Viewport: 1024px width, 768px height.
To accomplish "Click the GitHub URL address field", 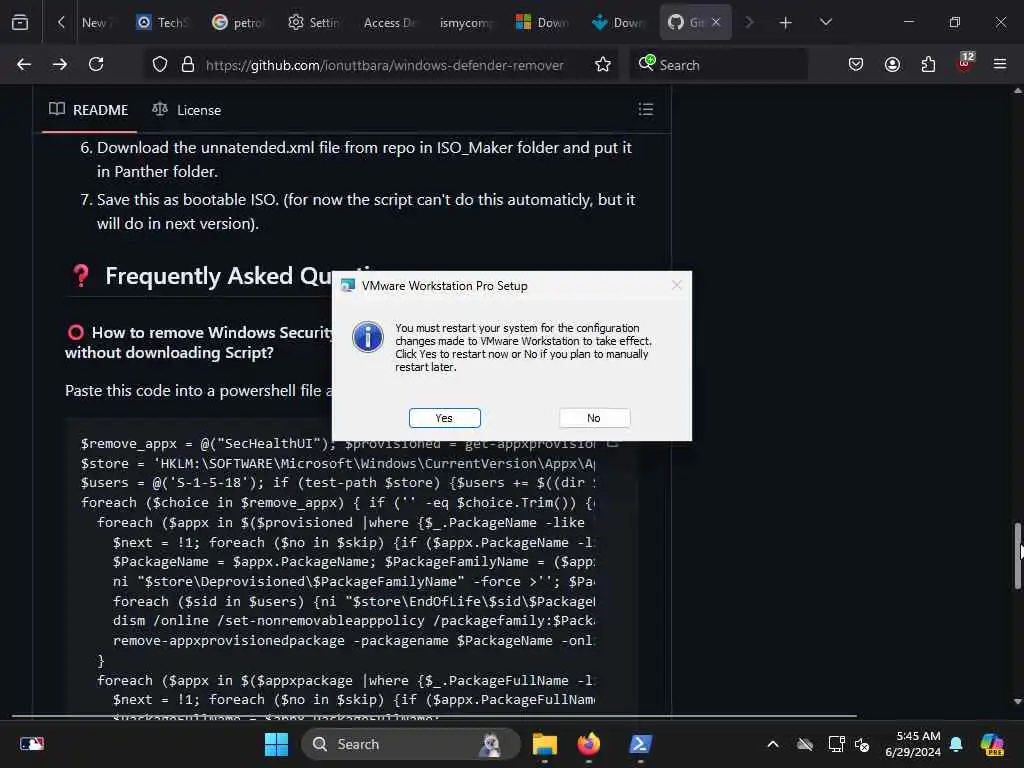I will tap(385, 65).
